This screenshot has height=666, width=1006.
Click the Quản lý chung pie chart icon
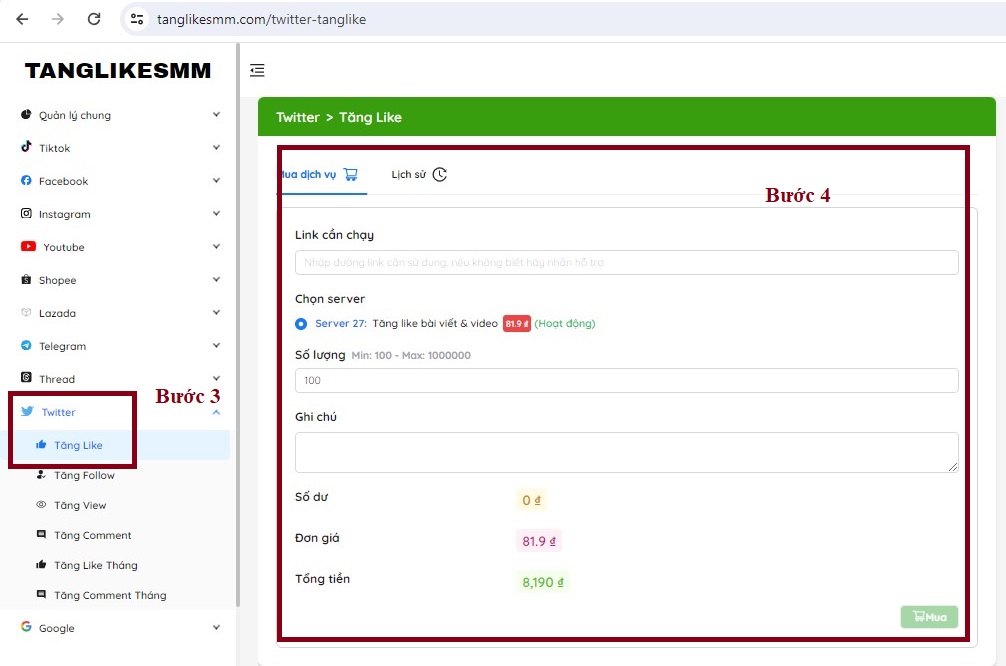(x=26, y=115)
